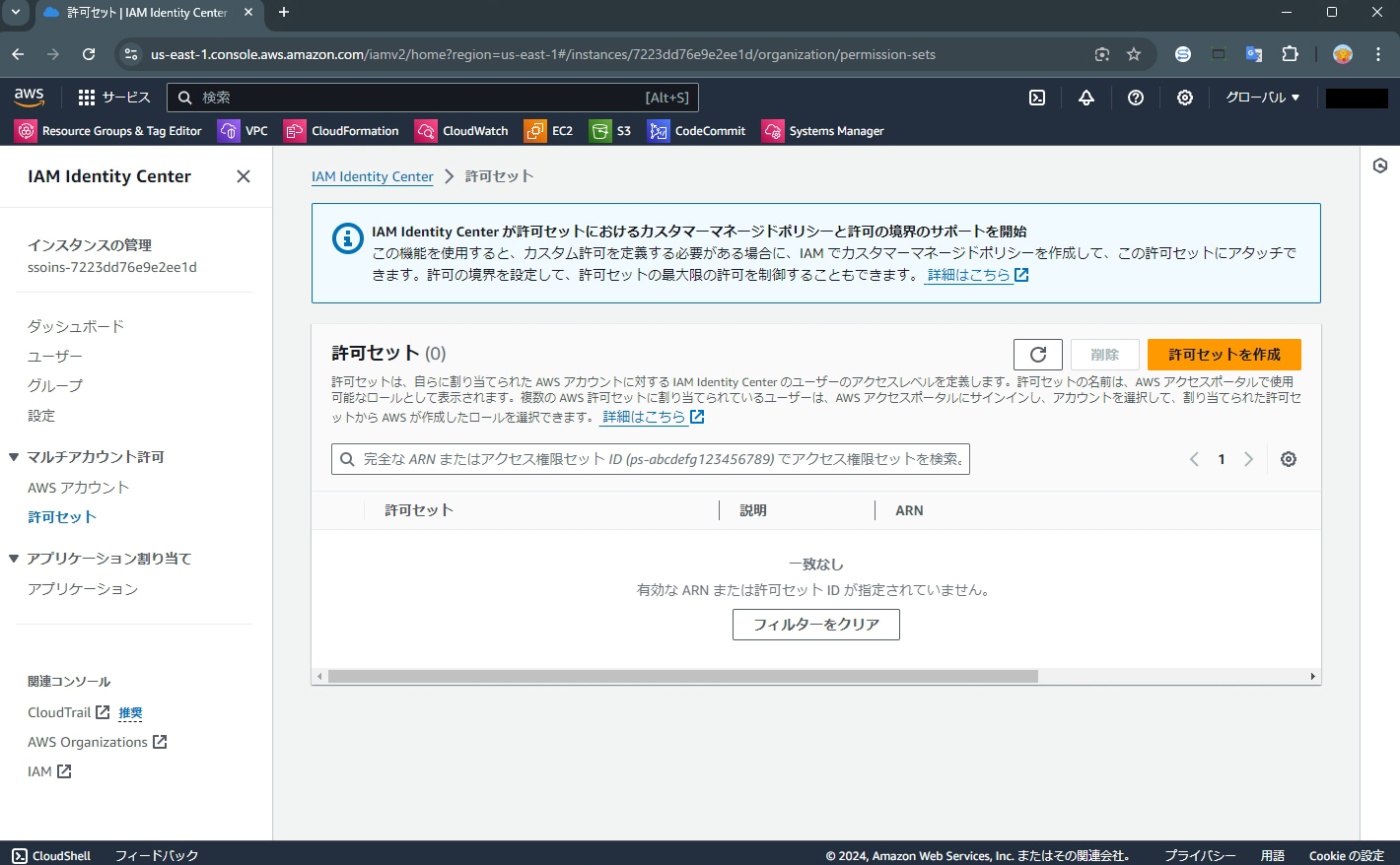This screenshot has width=1400, height=865.
Task: Open the EC2 favorite shortcut
Action: pyautogui.click(x=549, y=130)
